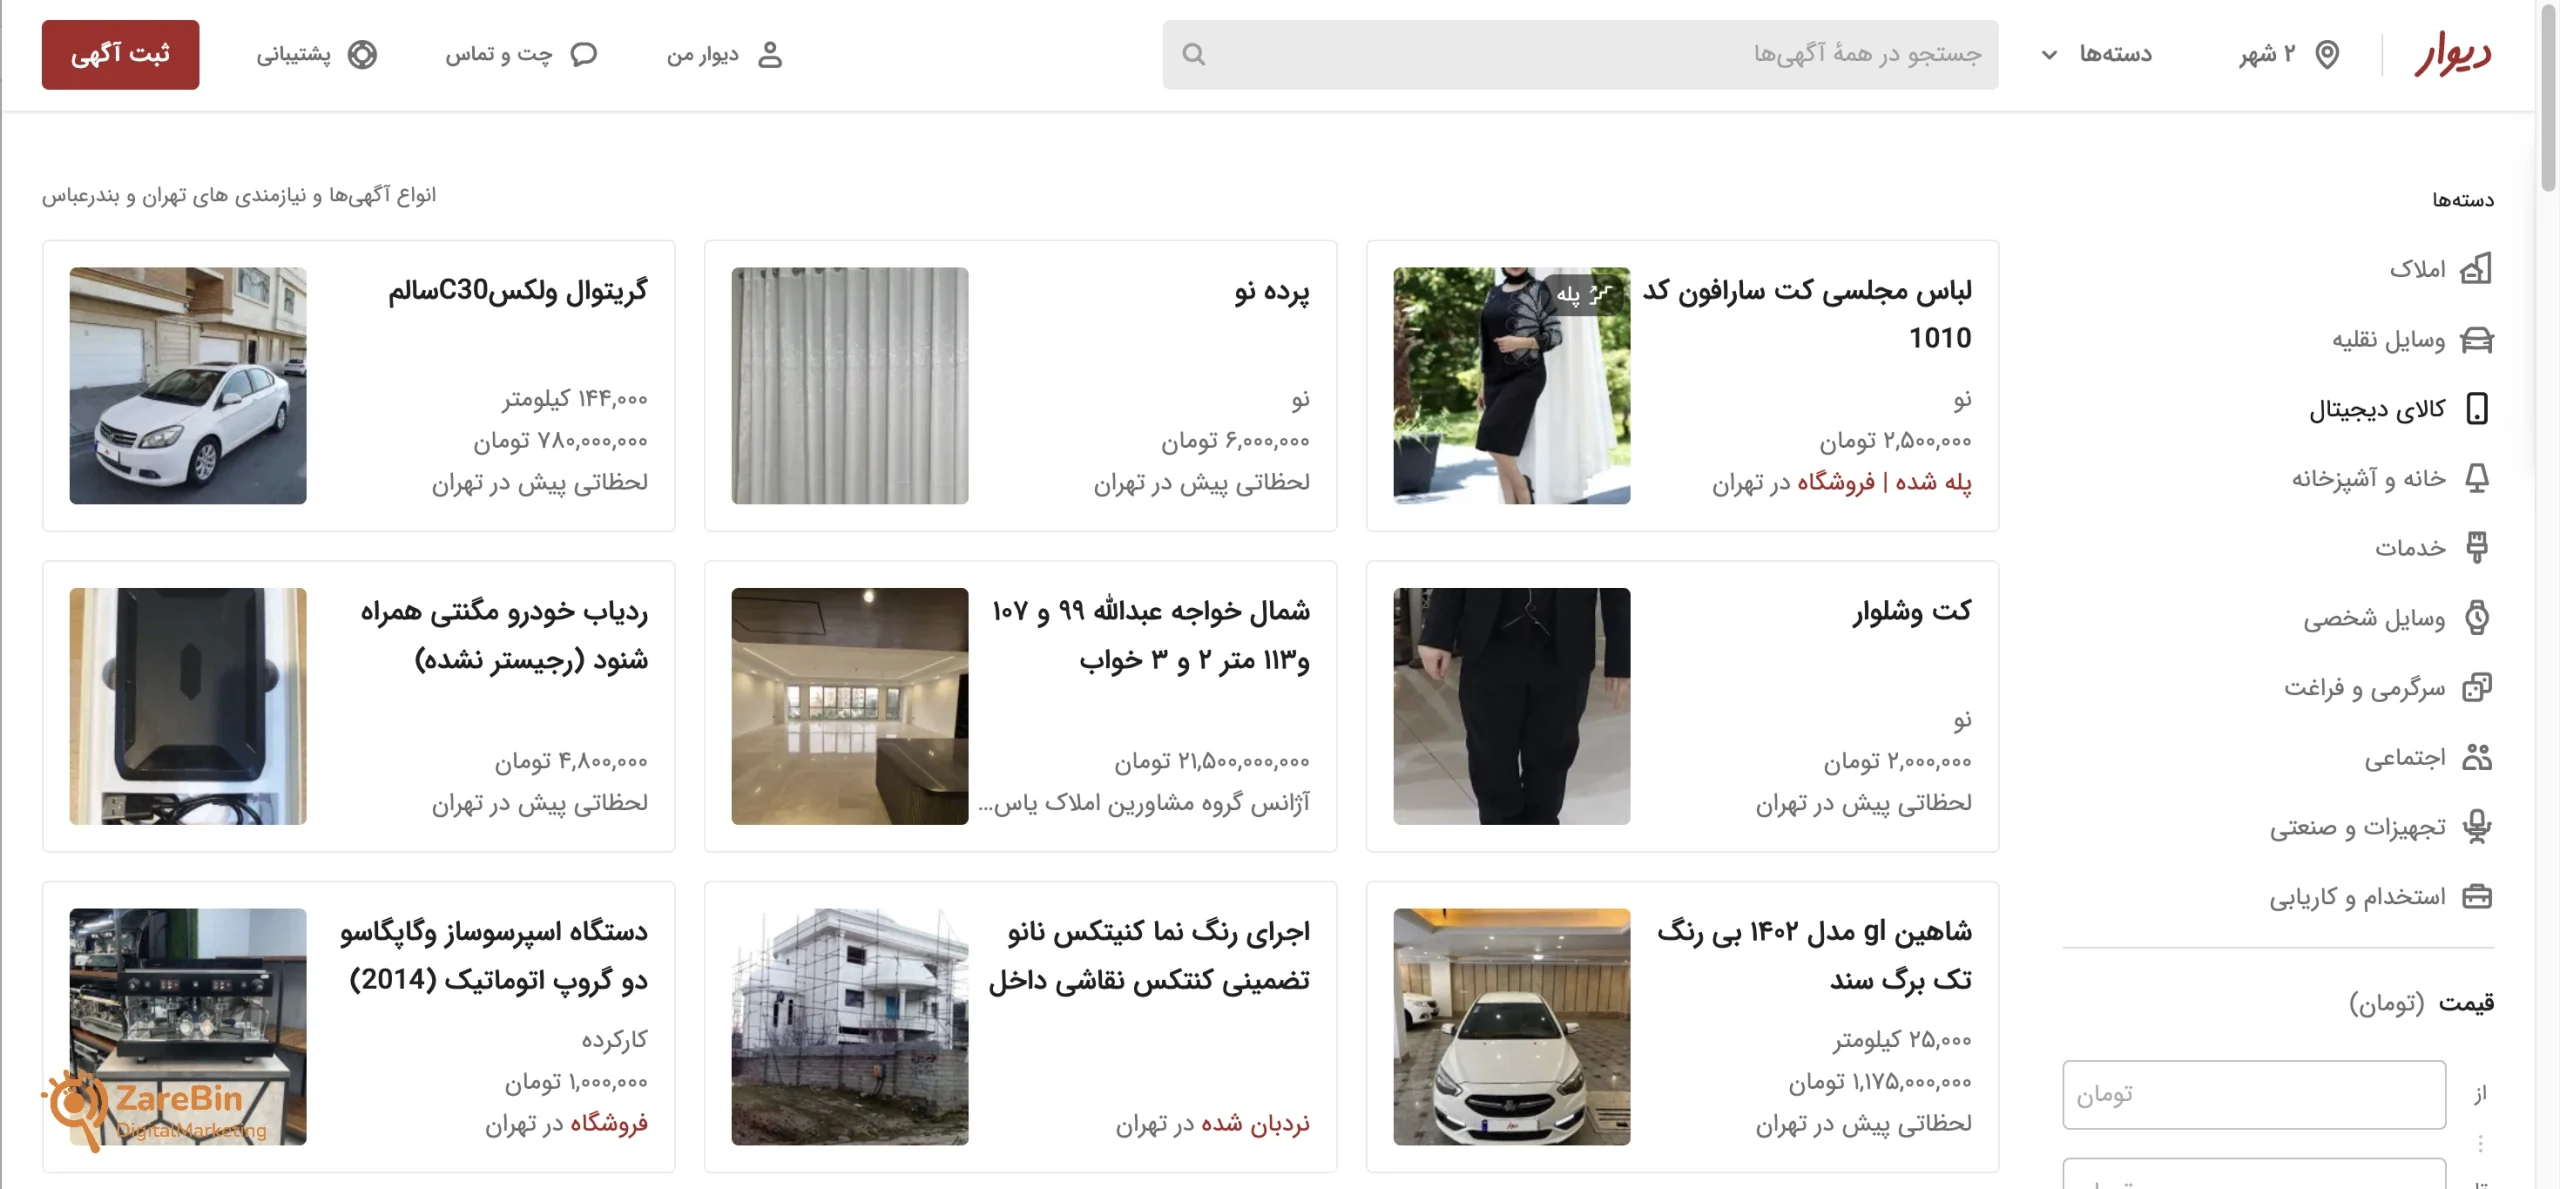The height and width of the screenshot is (1189, 2560).
Task: Click the real estate (املاک) category icon
Action: [x=2476, y=268]
